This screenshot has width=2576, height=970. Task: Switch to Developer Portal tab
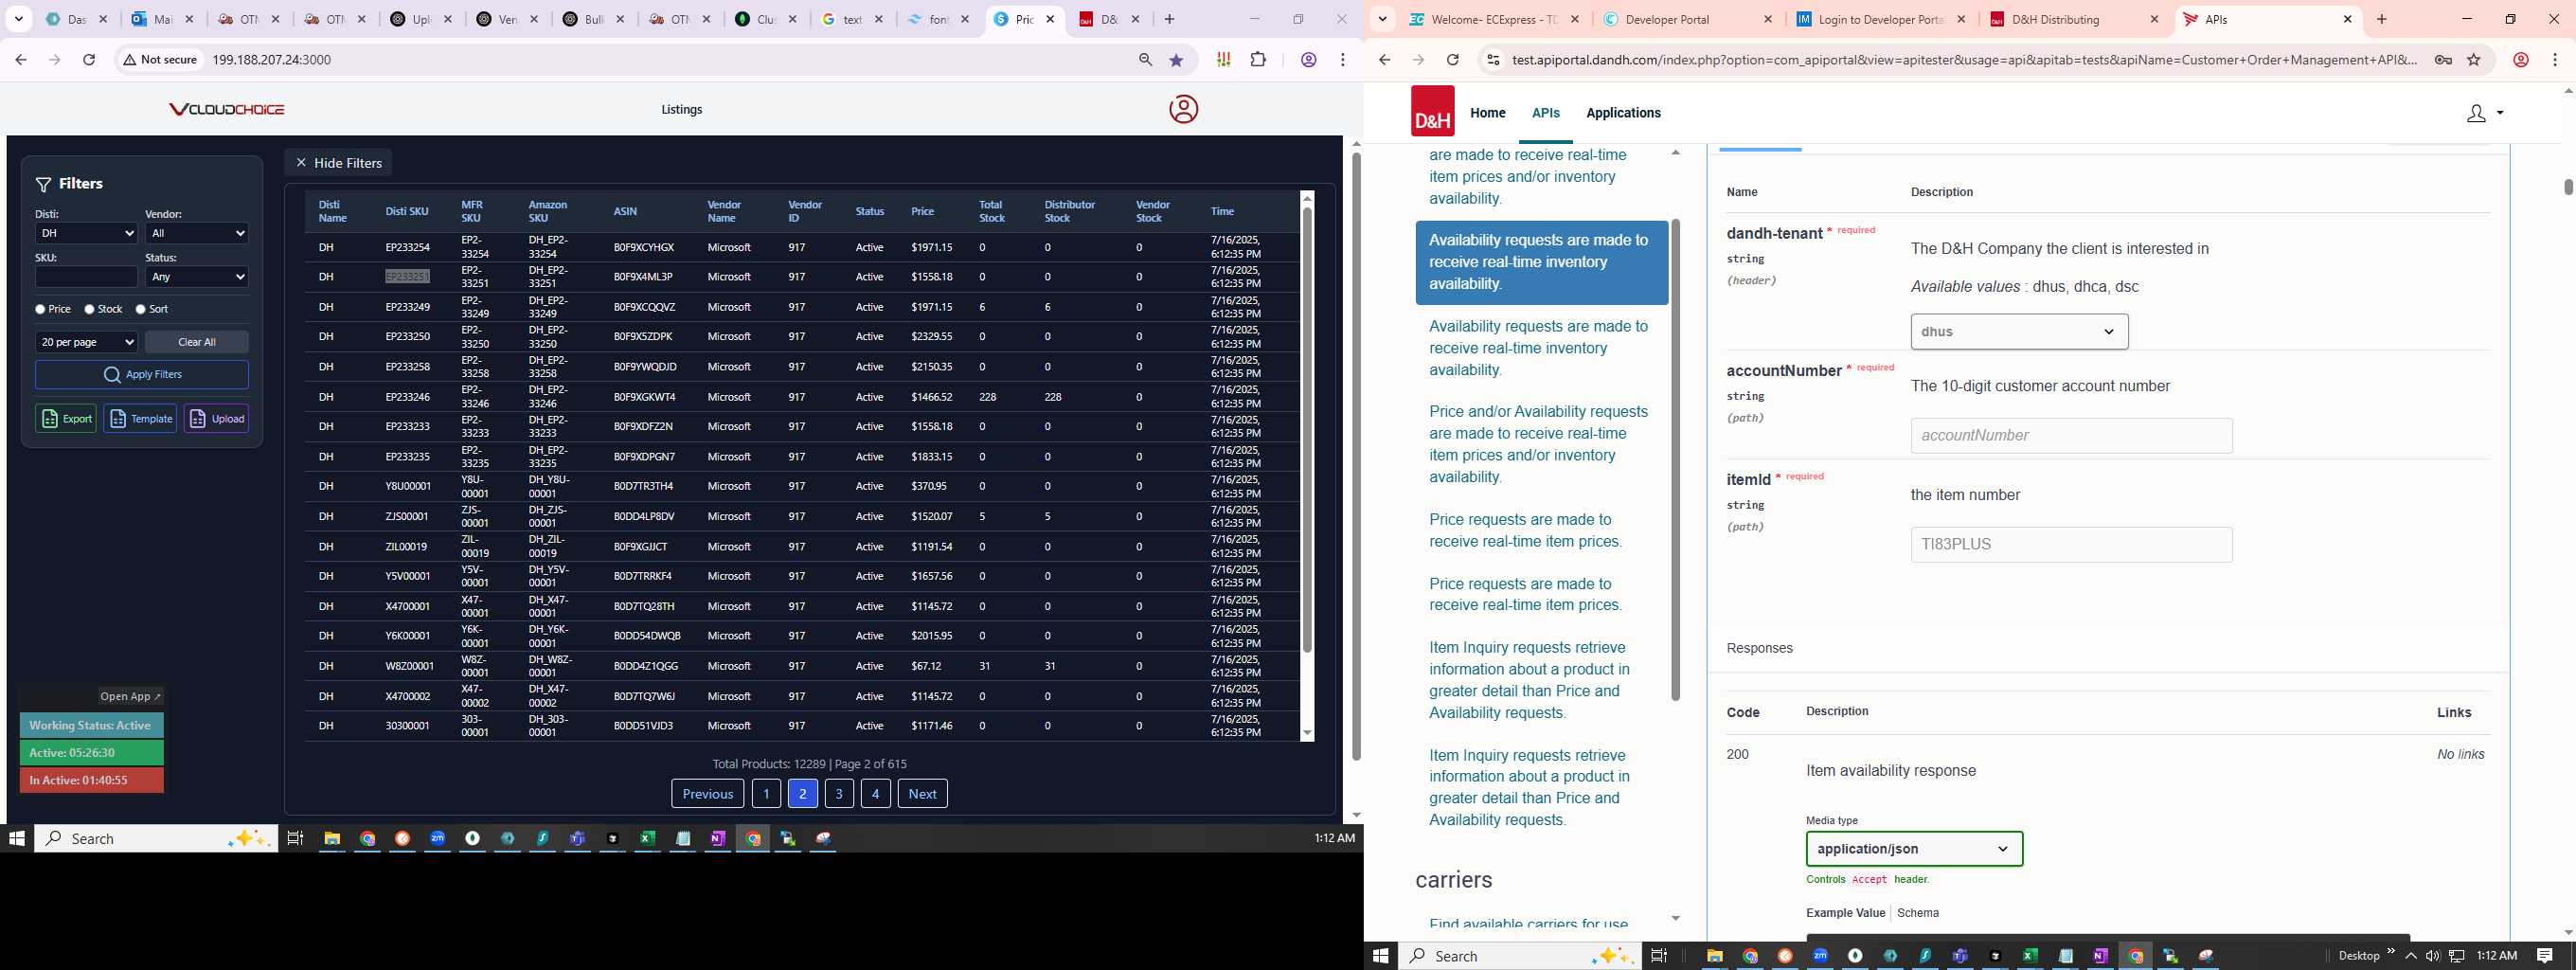tap(1686, 19)
